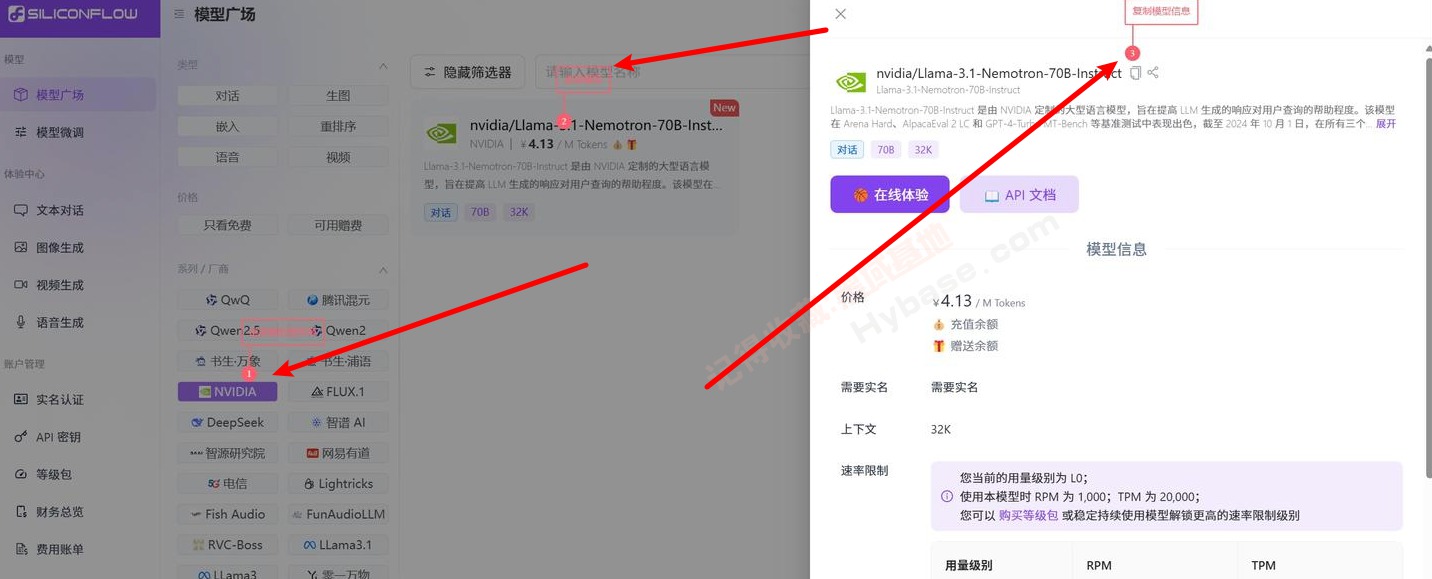This screenshot has width=1432, height=579.
Task: Click the chat bubble icon for 文本对话
Action: click(20, 210)
